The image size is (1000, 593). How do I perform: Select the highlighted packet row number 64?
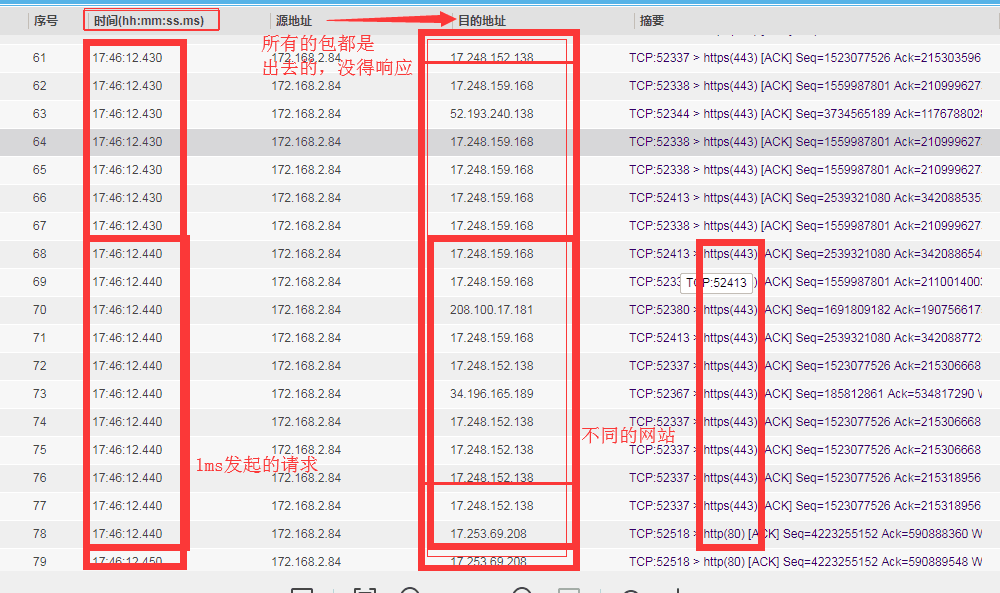[40, 142]
